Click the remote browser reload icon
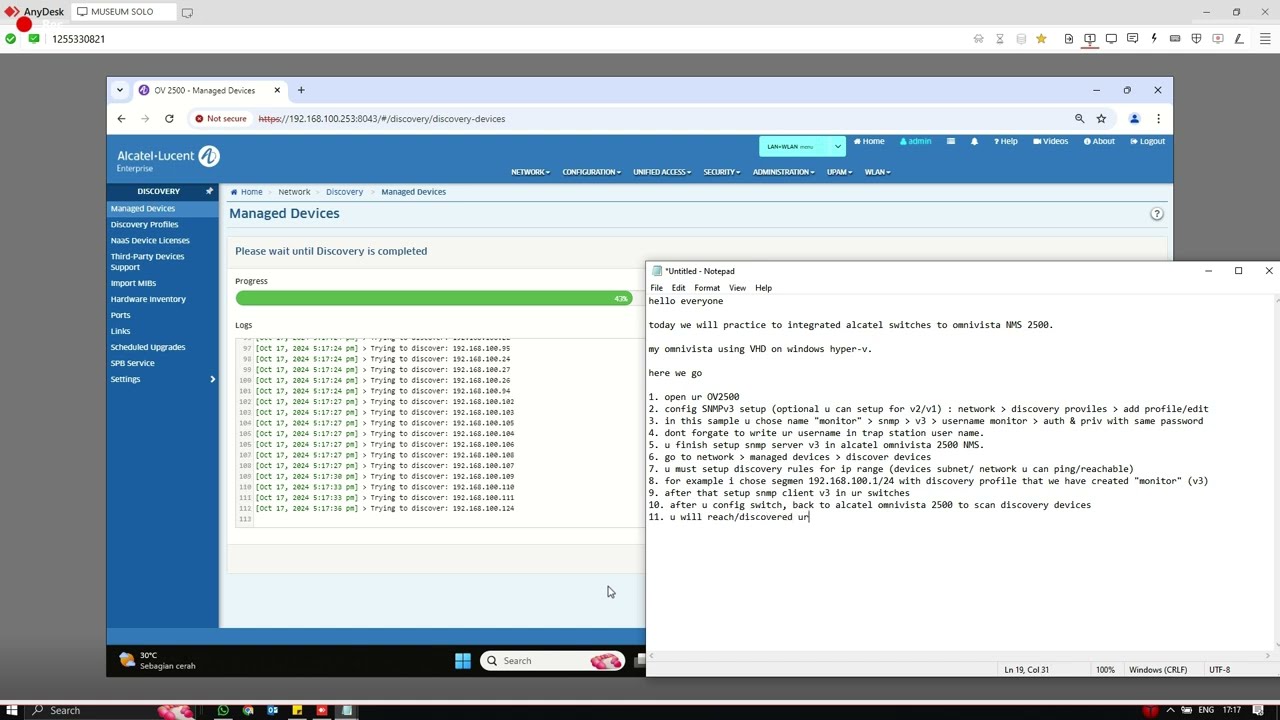 169,118
